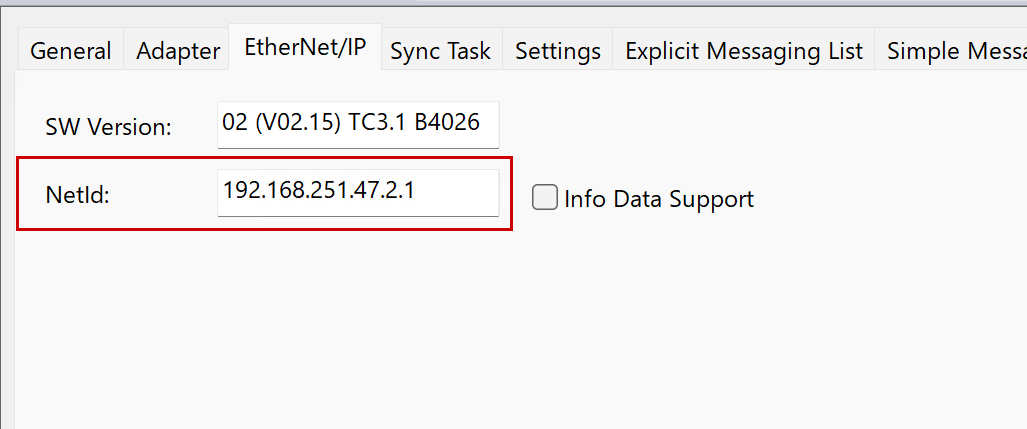Switch to the General tab
1027x429 pixels.
pyautogui.click(x=70, y=51)
